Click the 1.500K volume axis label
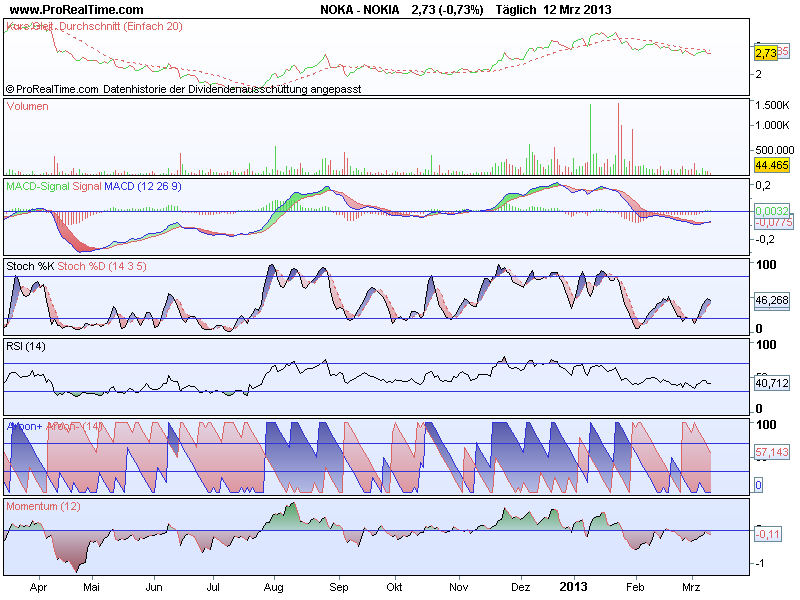Viewport: 800px width, 600px height. point(772,105)
